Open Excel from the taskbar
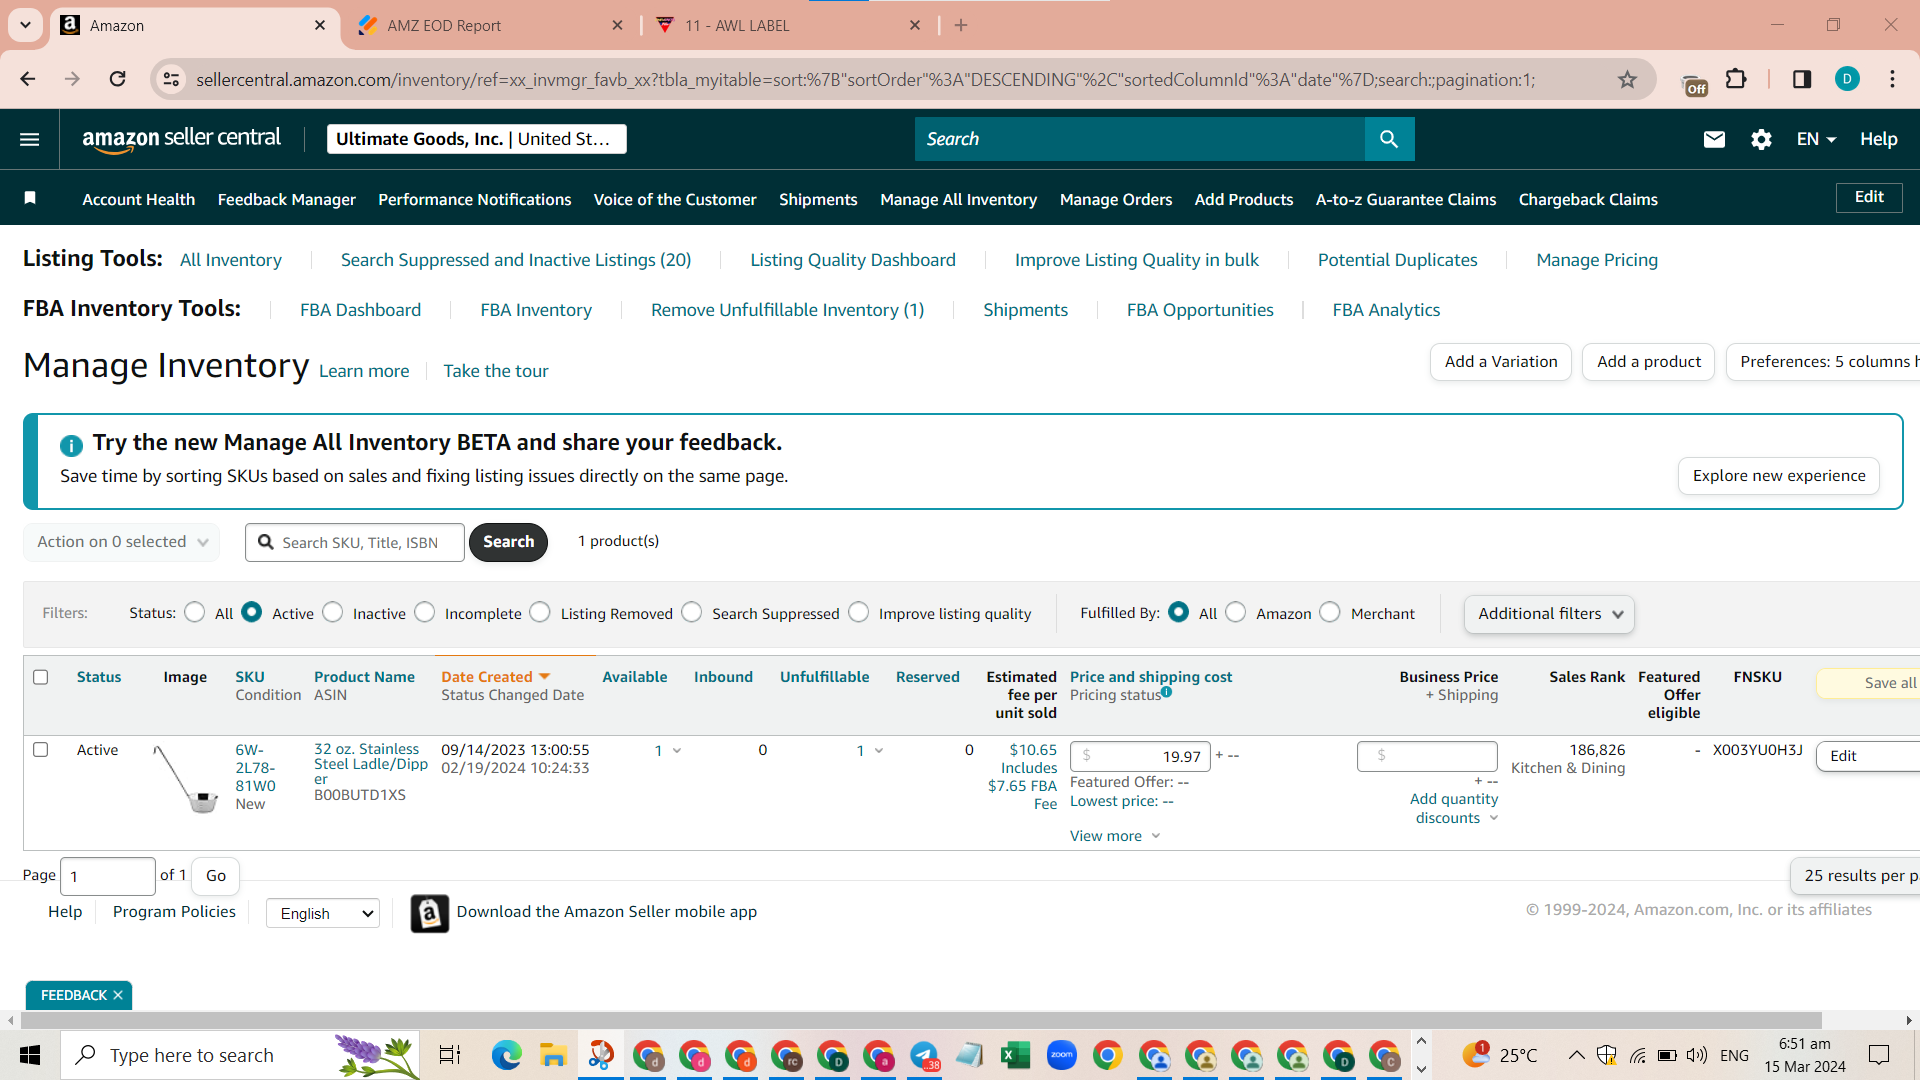 [x=1016, y=1055]
